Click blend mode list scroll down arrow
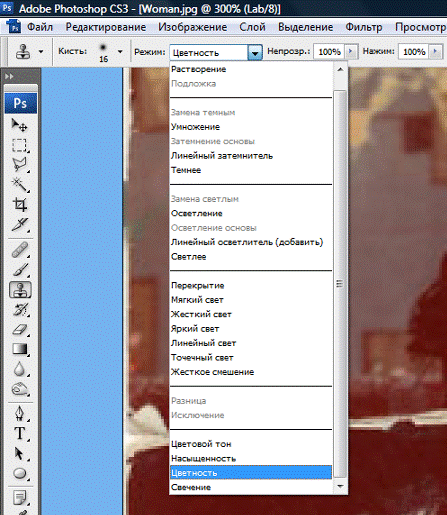Screen dimensions: 447x515 (340, 486)
